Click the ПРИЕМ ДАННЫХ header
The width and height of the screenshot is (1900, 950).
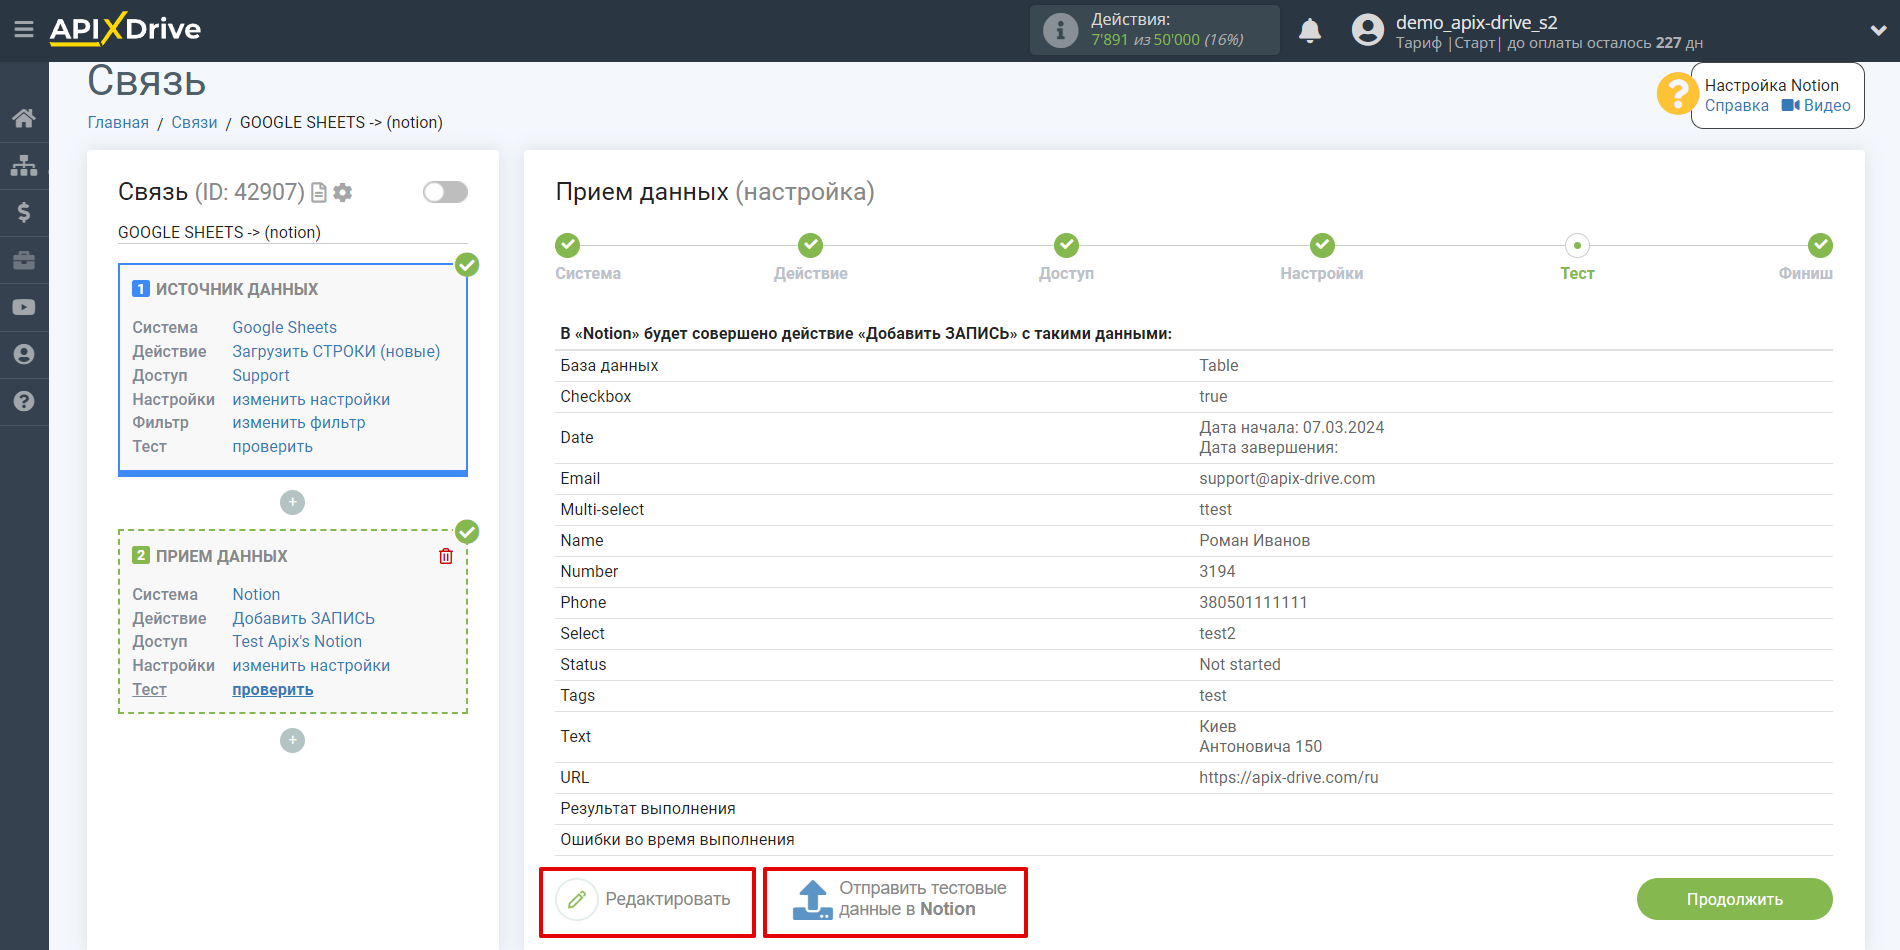(221, 556)
